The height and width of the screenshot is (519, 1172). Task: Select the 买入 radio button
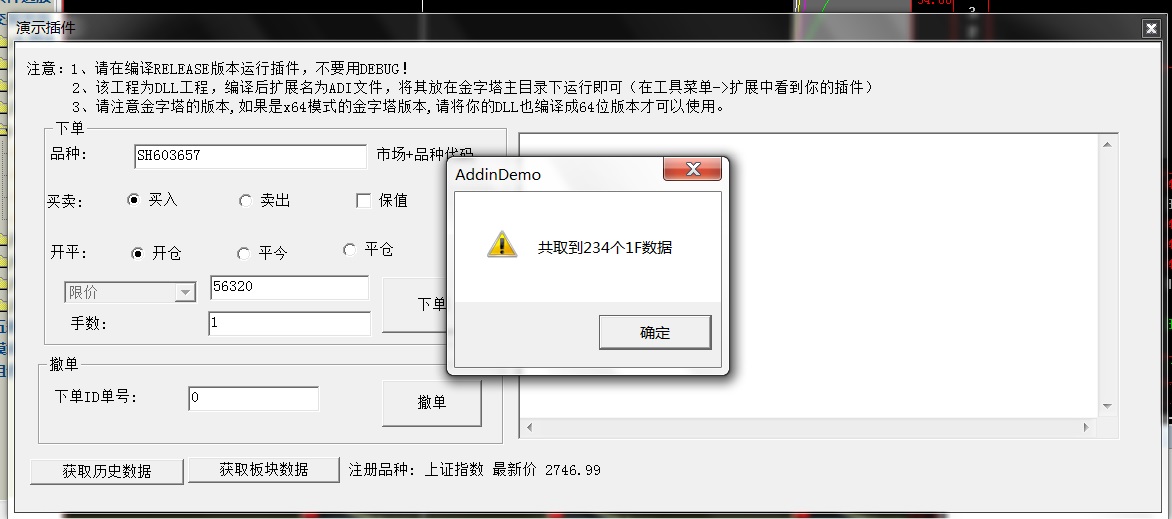coord(133,200)
